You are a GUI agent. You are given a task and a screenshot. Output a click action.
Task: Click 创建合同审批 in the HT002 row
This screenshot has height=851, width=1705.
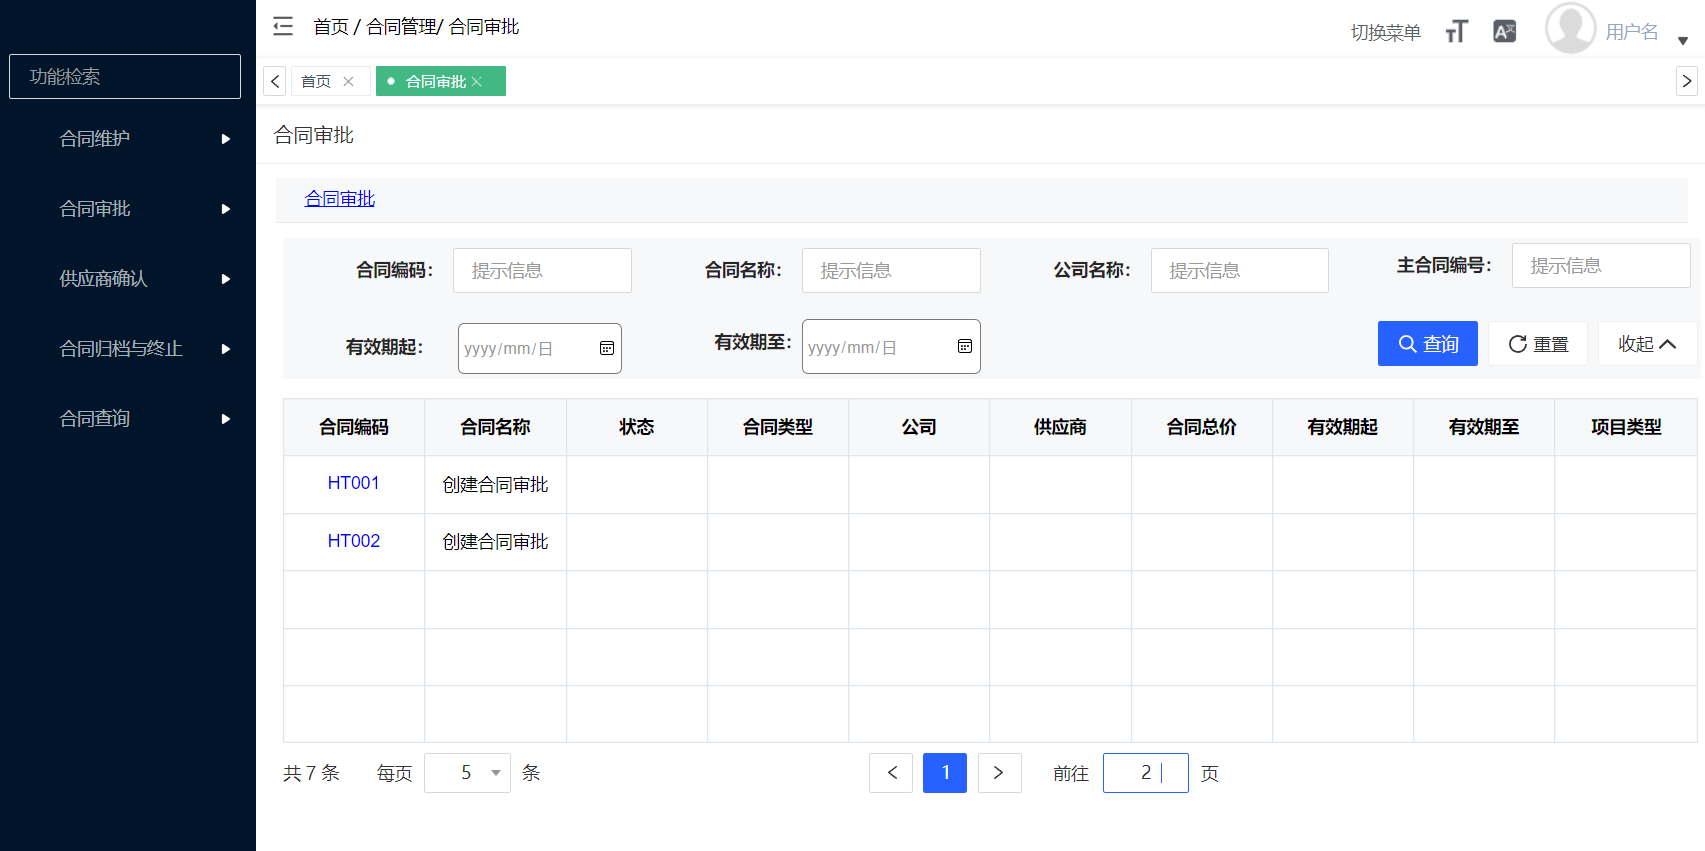[x=495, y=541]
